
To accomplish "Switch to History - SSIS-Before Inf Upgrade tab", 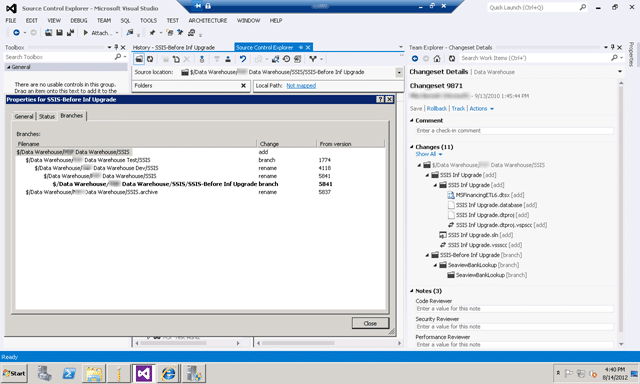I will coord(173,47).
